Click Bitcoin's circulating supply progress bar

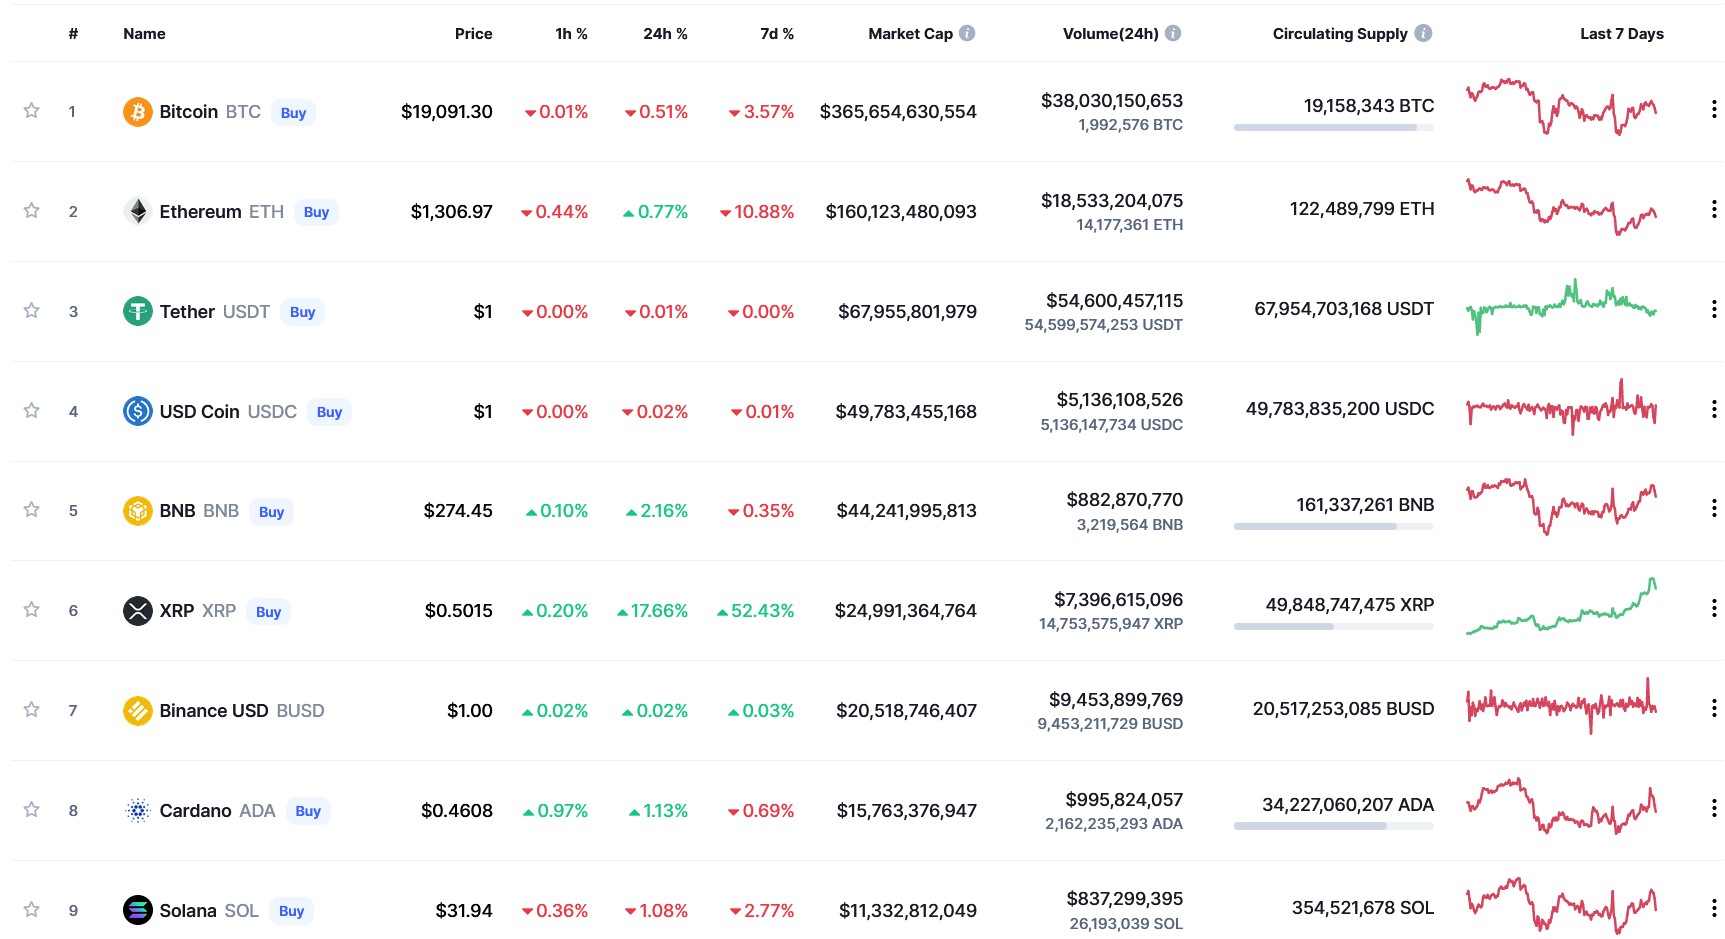point(1334,127)
